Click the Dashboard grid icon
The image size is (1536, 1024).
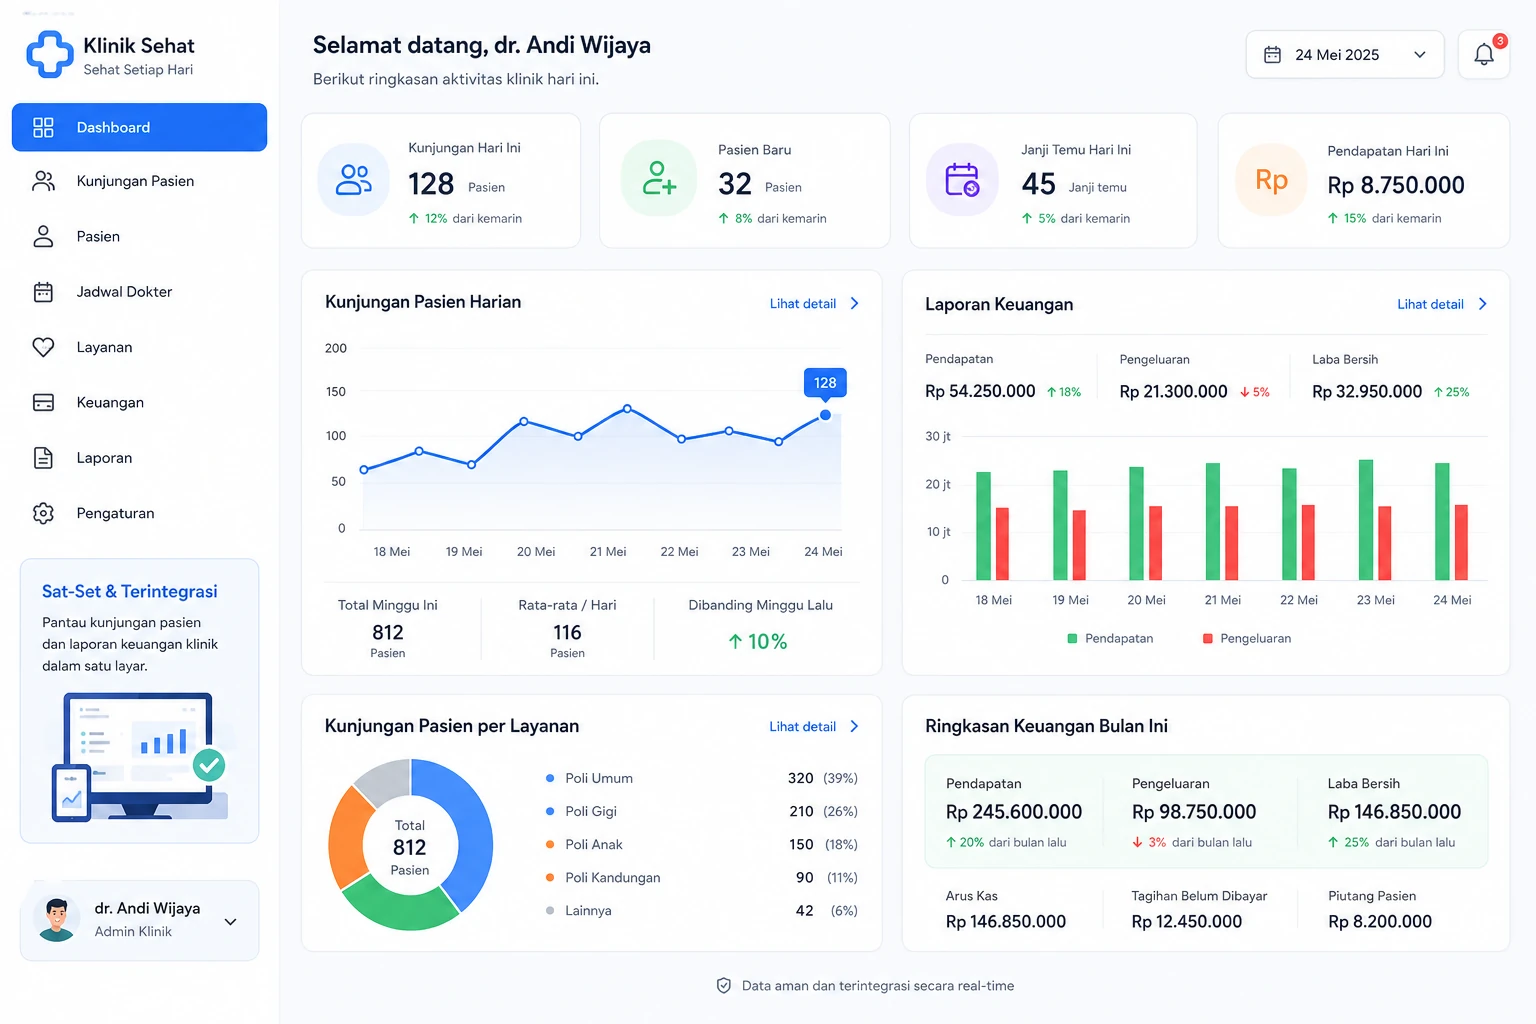point(43,127)
